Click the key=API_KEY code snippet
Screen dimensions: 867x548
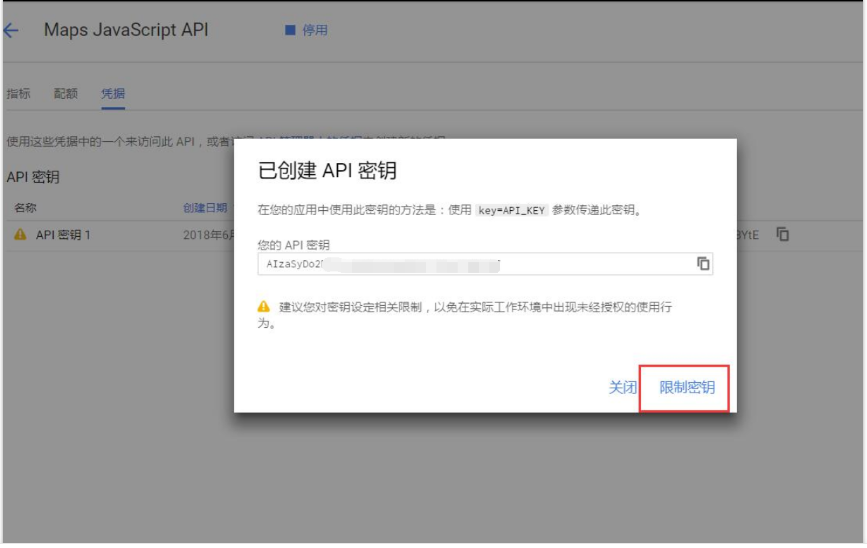(511, 211)
